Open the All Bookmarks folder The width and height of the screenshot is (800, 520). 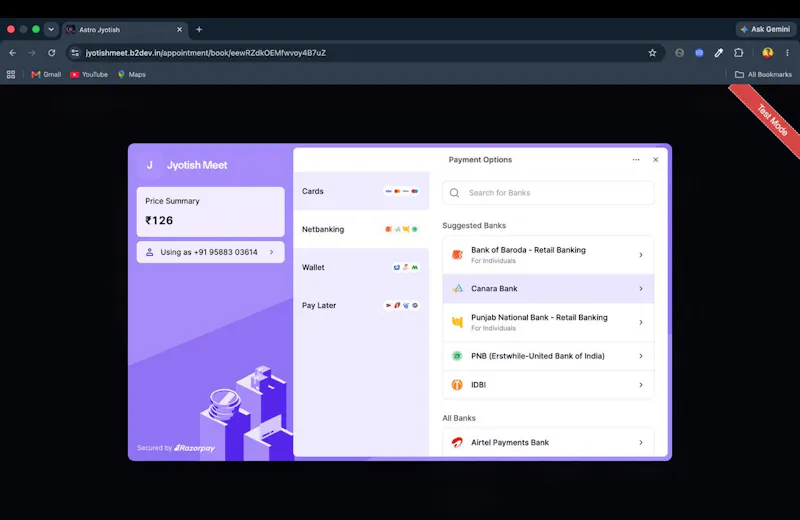coord(763,75)
